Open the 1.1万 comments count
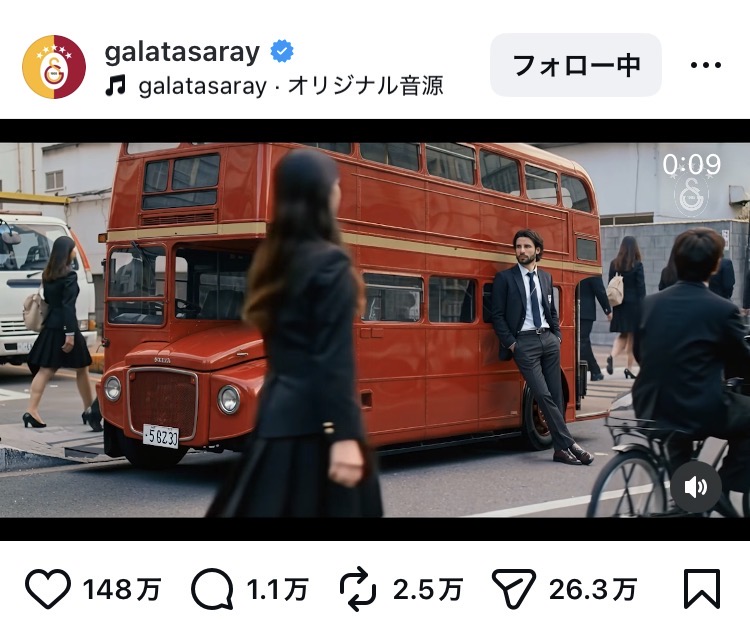The height and width of the screenshot is (619, 750). 277,589
